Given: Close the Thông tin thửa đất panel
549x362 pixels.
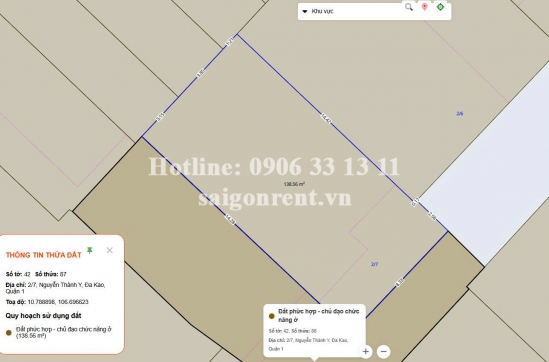Looking at the screenshot, I should tap(110, 250).
